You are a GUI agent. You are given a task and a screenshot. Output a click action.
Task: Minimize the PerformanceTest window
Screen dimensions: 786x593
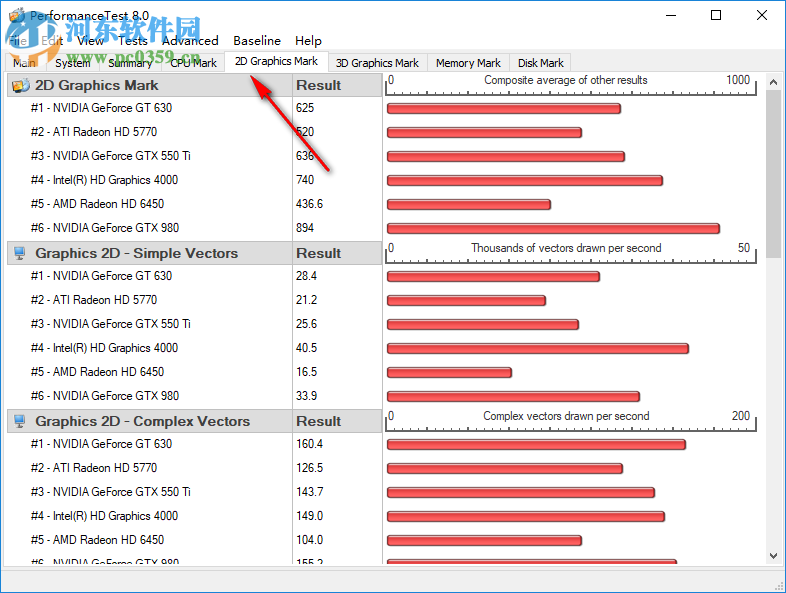pos(671,16)
